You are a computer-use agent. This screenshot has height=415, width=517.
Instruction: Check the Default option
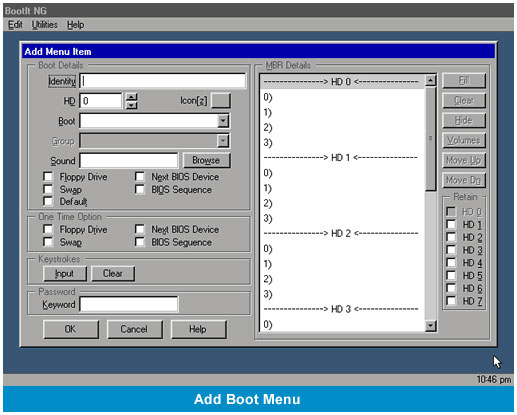click(x=48, y=201)
